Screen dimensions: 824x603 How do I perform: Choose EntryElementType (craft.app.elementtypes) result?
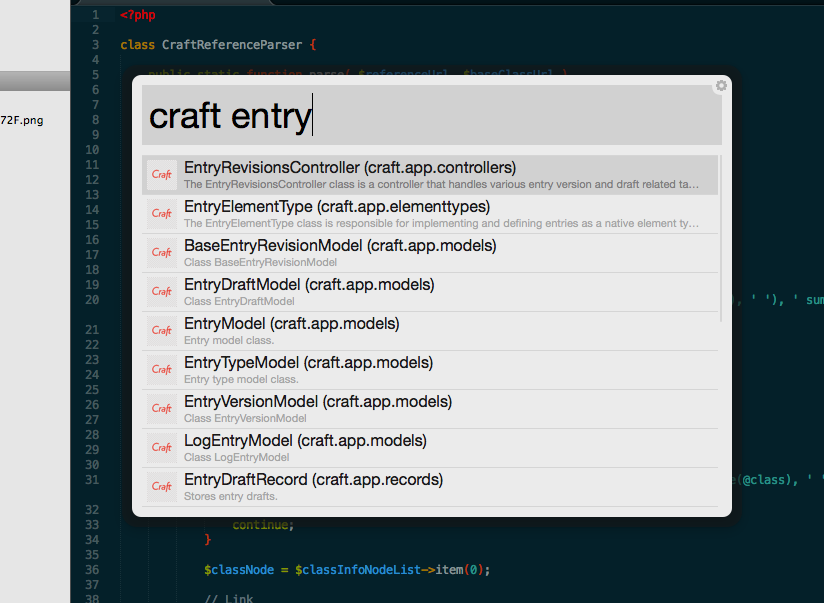click(x=337, y=207)
